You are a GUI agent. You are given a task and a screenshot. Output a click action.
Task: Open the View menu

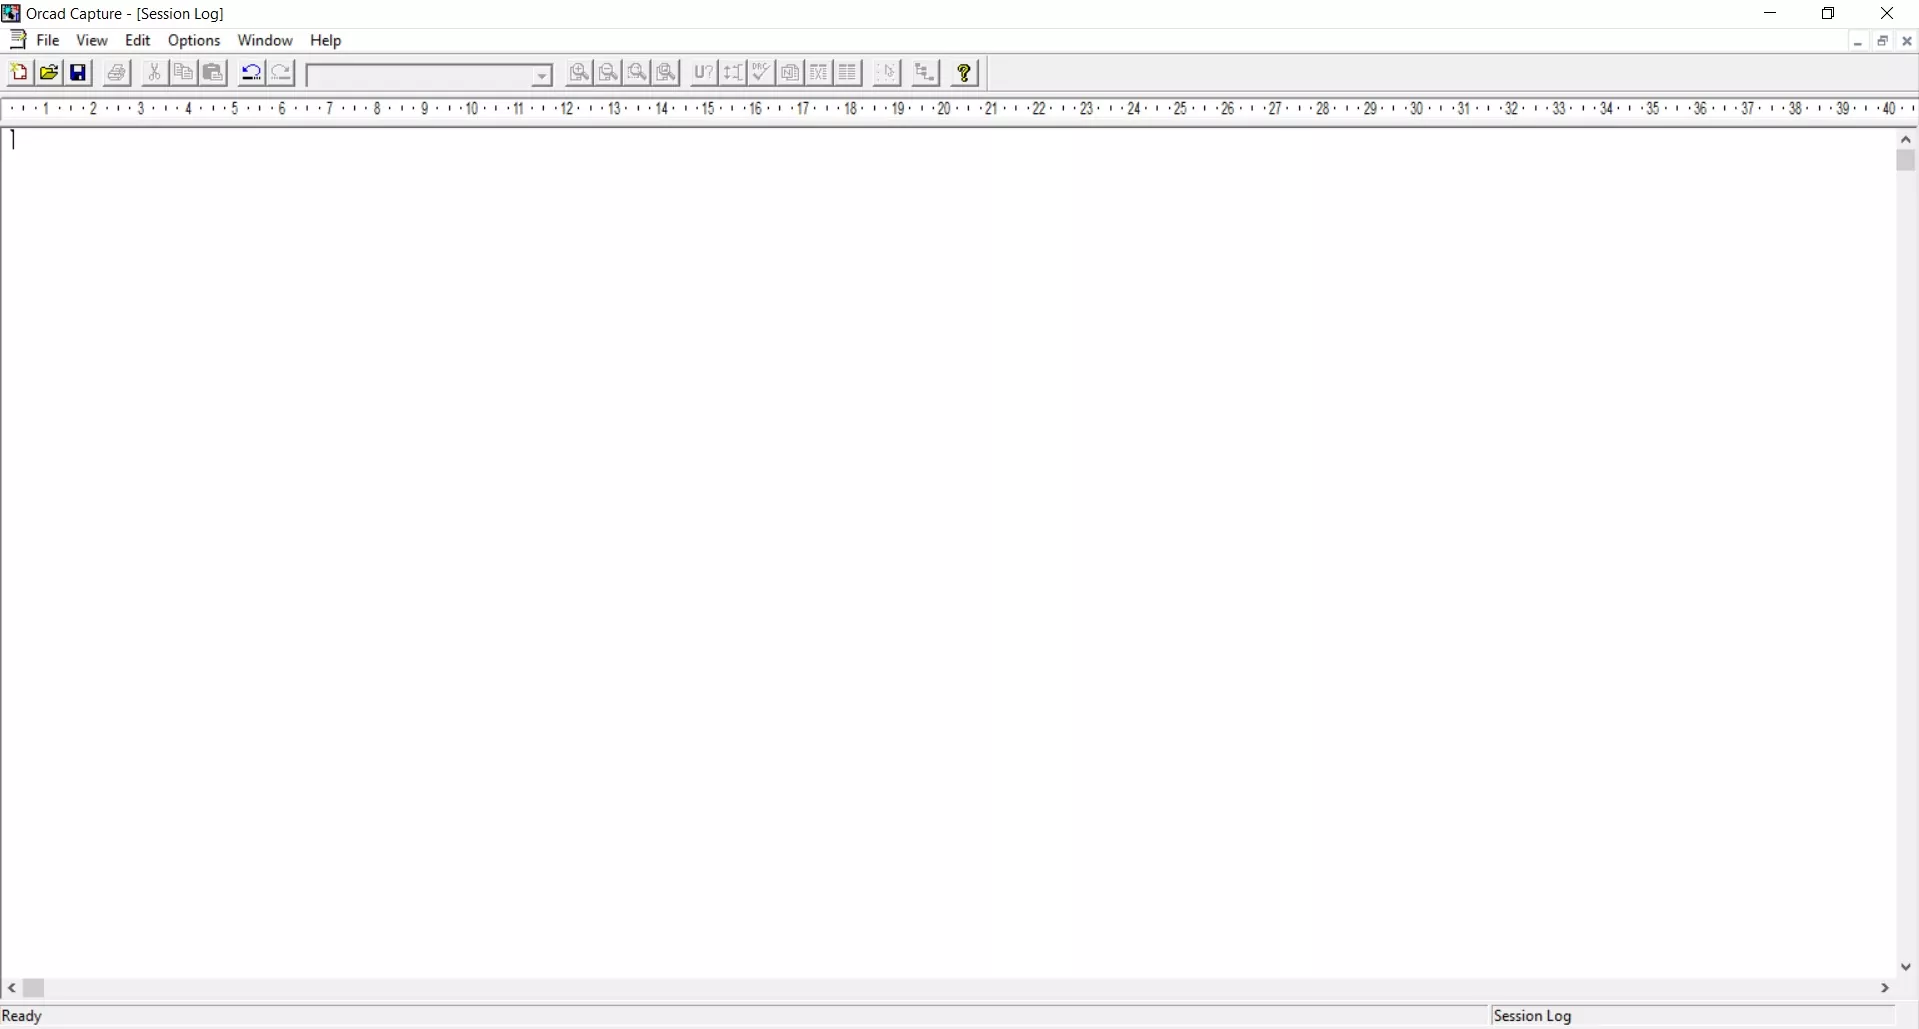pos(92,41)
